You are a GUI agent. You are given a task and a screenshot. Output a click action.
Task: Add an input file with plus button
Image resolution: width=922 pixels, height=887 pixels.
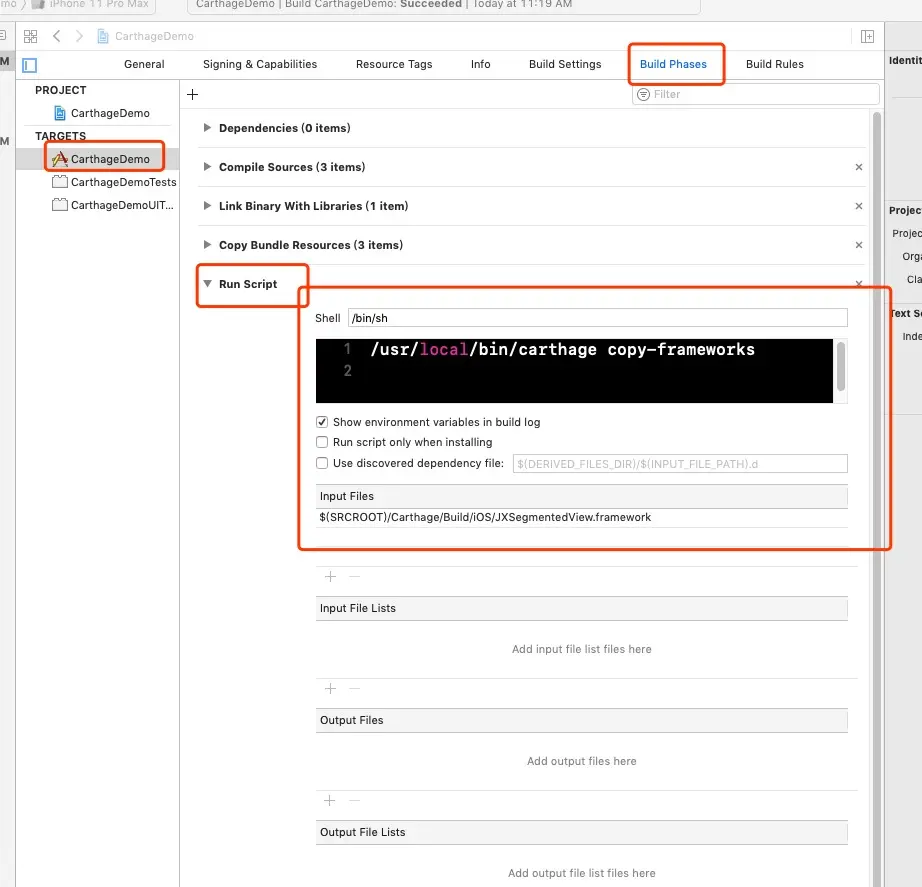[x=330, y=576]
